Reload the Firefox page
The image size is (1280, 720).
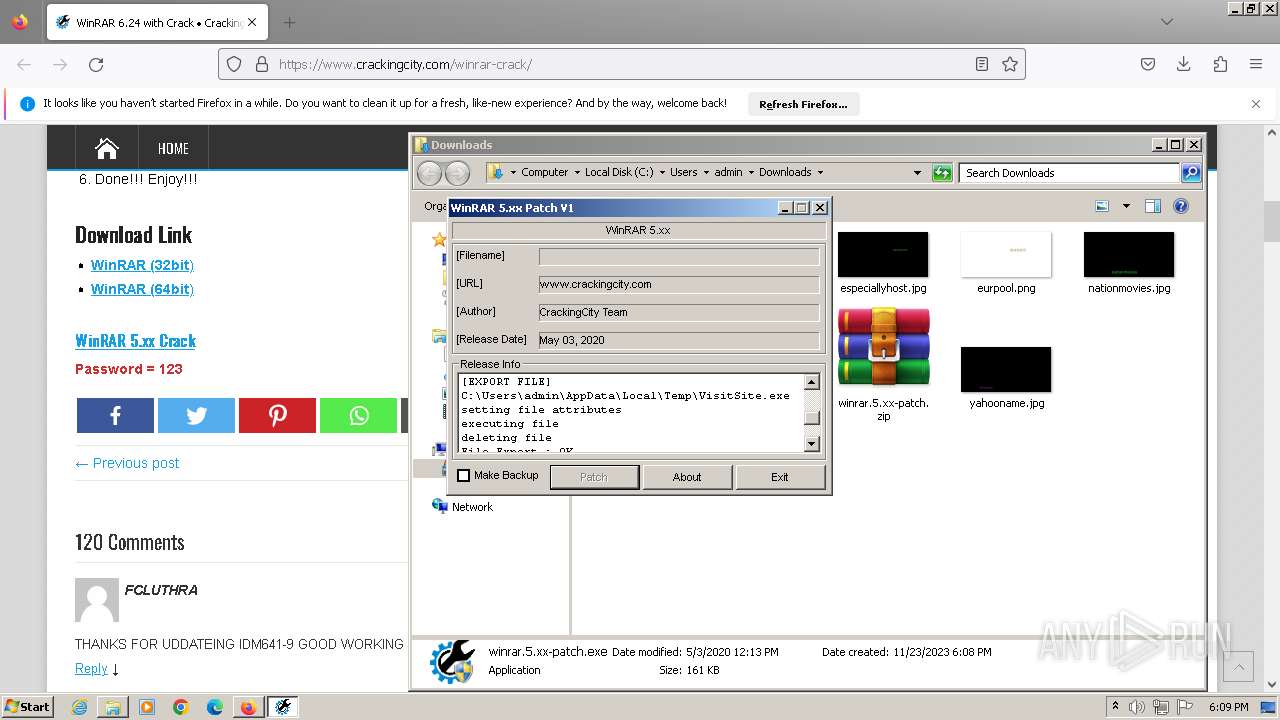click(96, 64)
